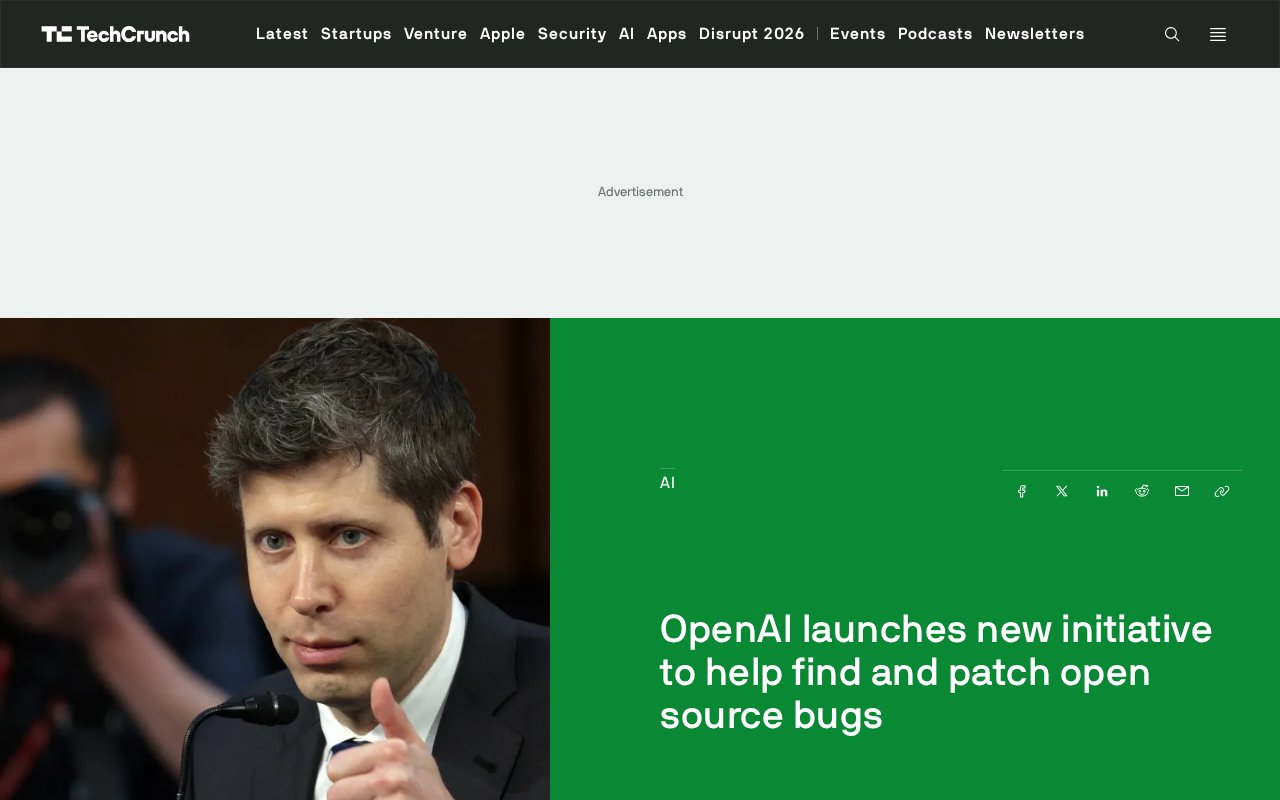Share article on X
The image size is (1280, 800).
pos(1062,491)
